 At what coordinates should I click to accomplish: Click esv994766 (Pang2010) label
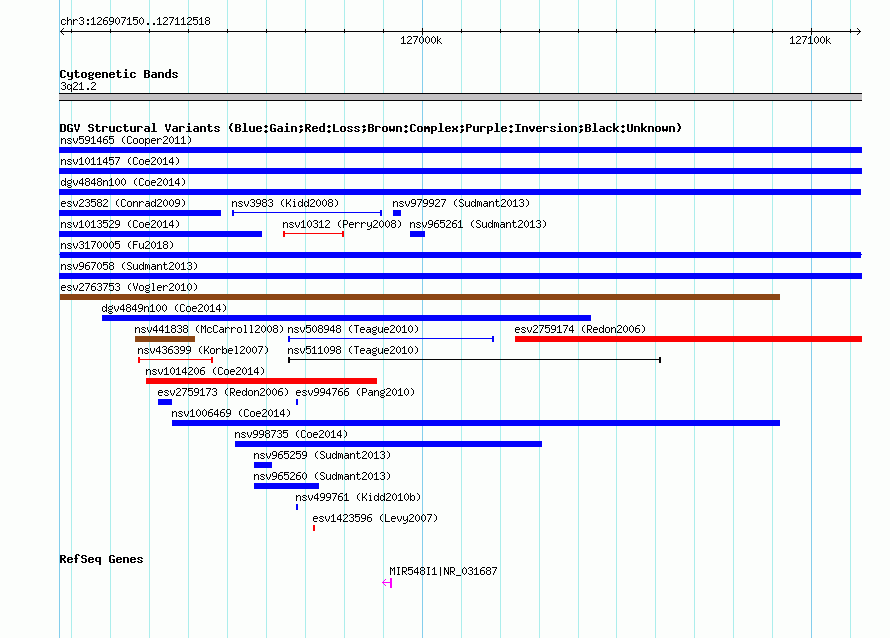point(355,392)
